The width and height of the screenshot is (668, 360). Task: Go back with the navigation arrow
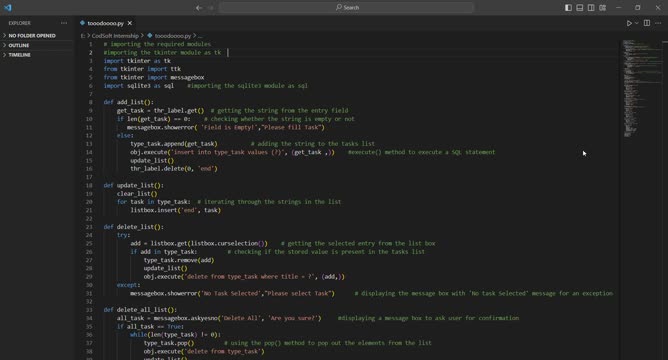coord(199,7)
